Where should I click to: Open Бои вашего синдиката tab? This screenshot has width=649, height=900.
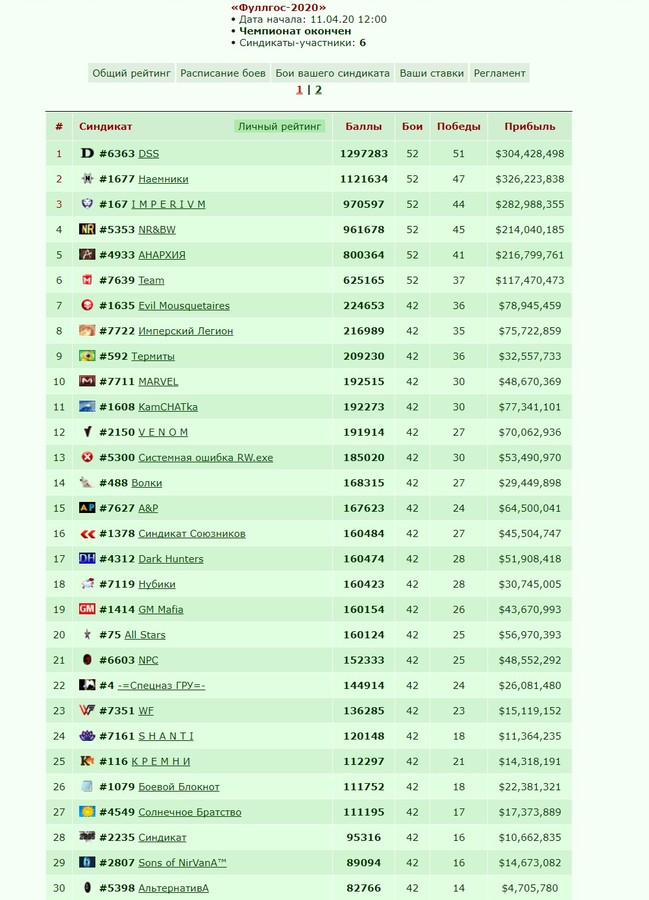(332, 73)
